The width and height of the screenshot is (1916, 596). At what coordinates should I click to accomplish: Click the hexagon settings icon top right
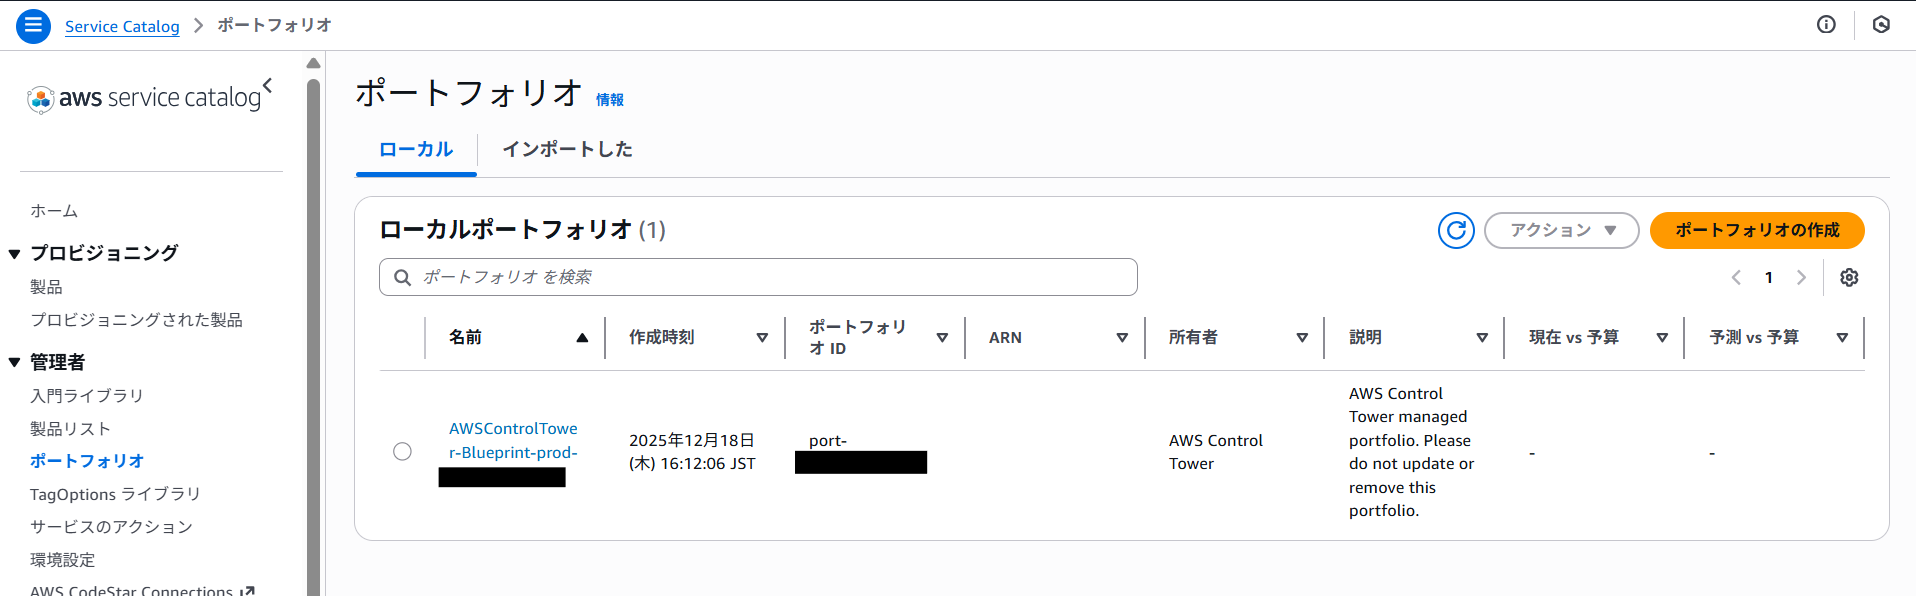[1881, 25]
